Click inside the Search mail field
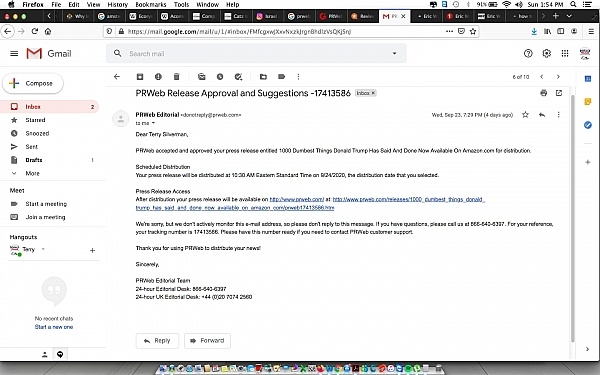Viewport: 600px width, 375px height. (253, 54)
